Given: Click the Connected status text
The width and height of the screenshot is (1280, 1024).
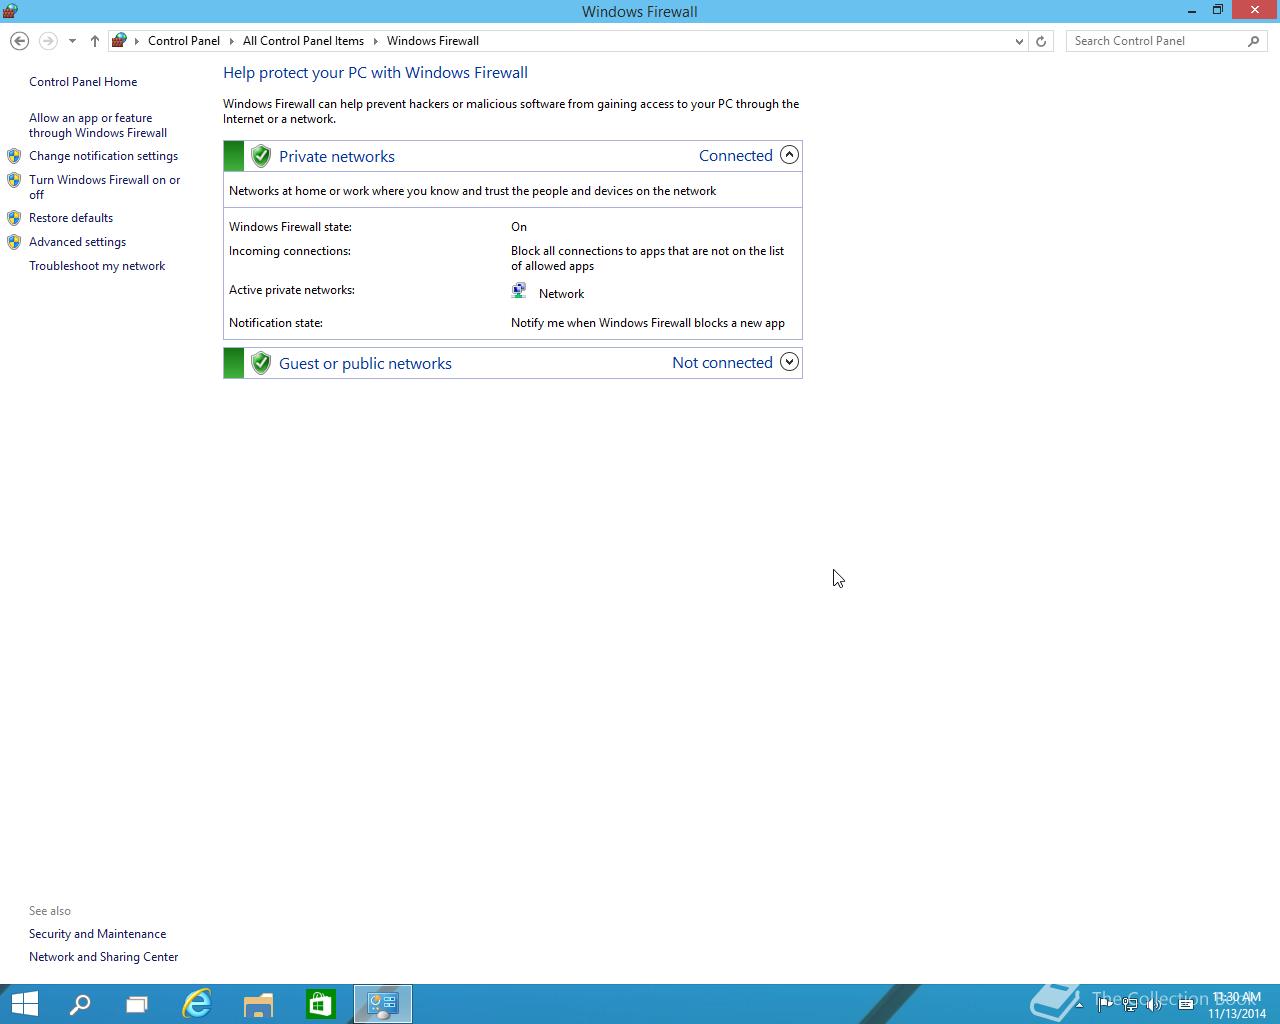Looking at the screenshot, I should click(x=736, y=155).
